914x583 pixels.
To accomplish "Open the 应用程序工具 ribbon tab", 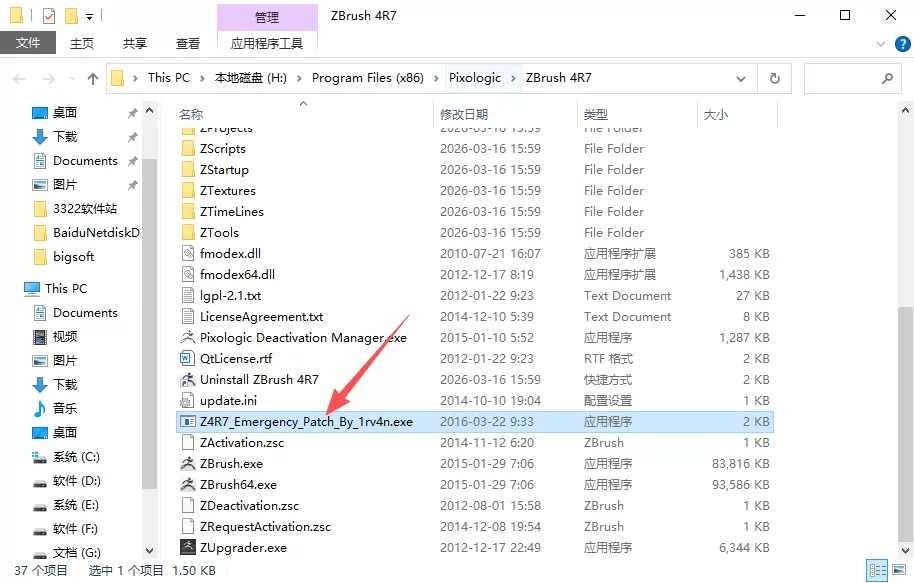I will pyautogui.click(x=267, y=44).
